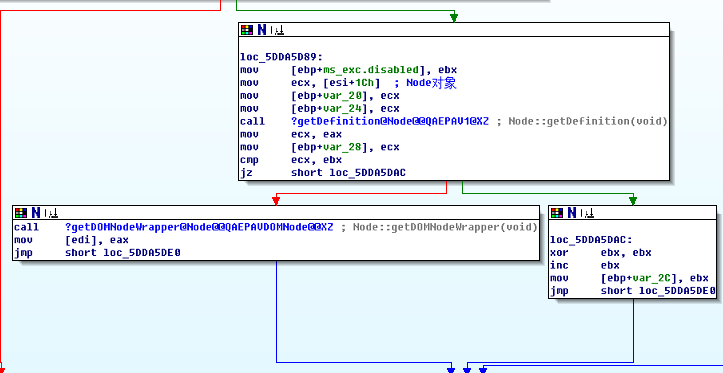Click the inc ebx instruction
This screenshot has width=723, height=373.
(585, 266)
